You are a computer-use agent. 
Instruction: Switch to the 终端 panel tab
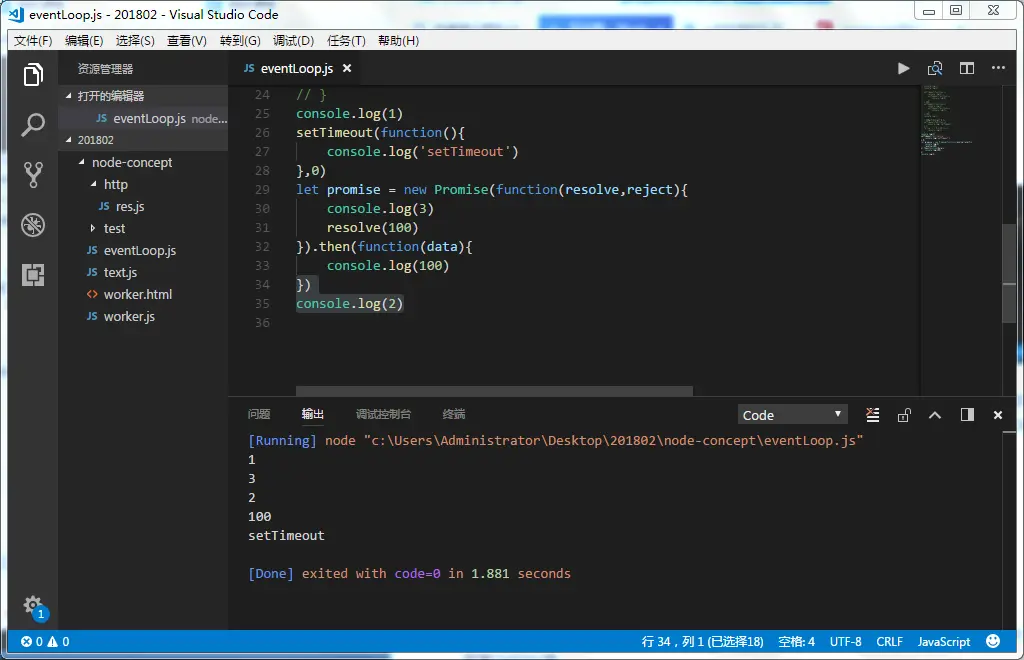click(x=454, y=414)
